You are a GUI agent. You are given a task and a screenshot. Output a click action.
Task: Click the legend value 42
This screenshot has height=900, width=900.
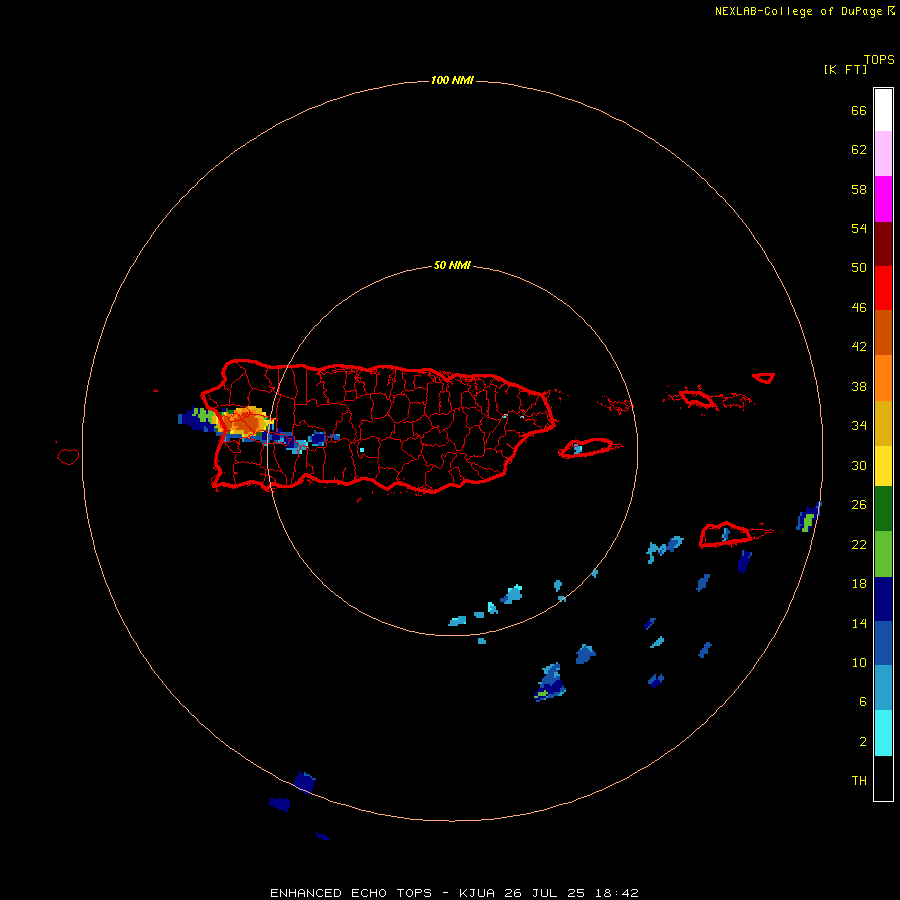click(x=859, y=346)
